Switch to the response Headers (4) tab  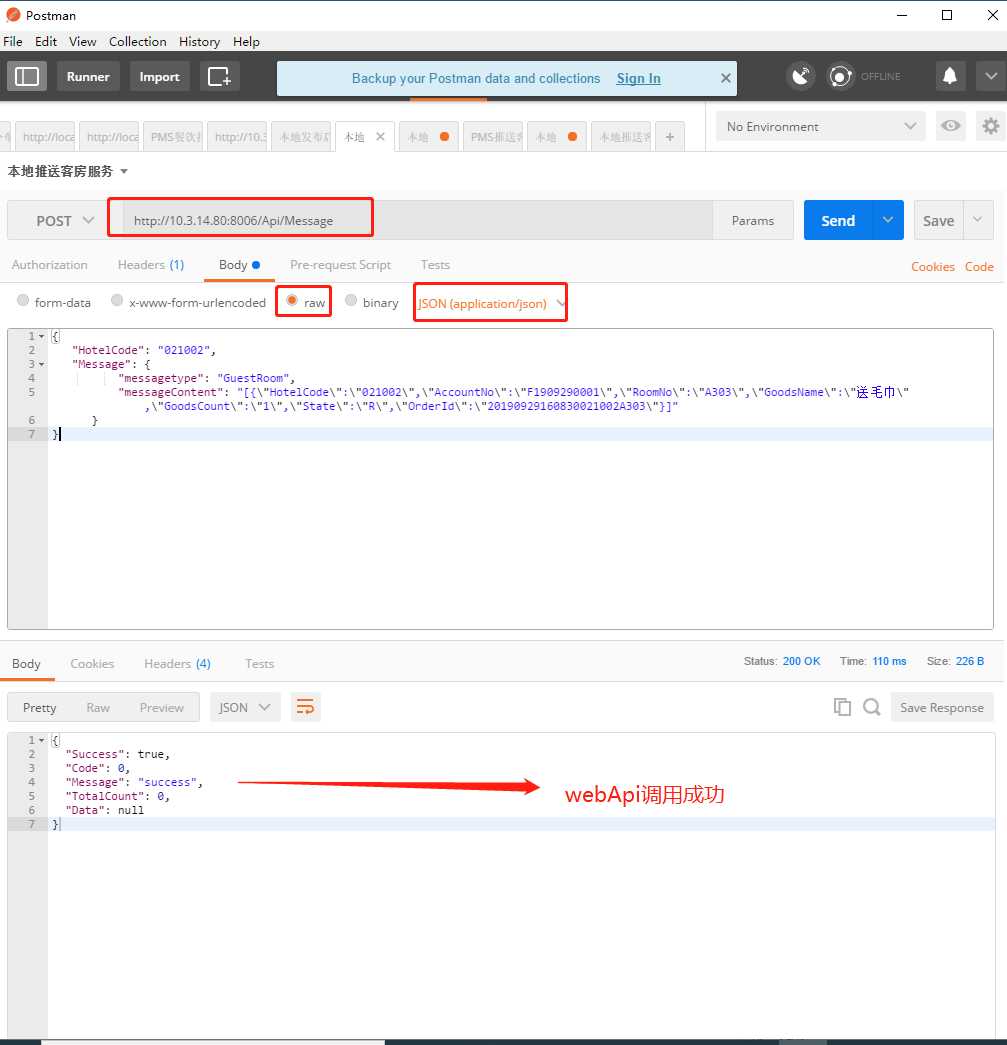(177, 664)
